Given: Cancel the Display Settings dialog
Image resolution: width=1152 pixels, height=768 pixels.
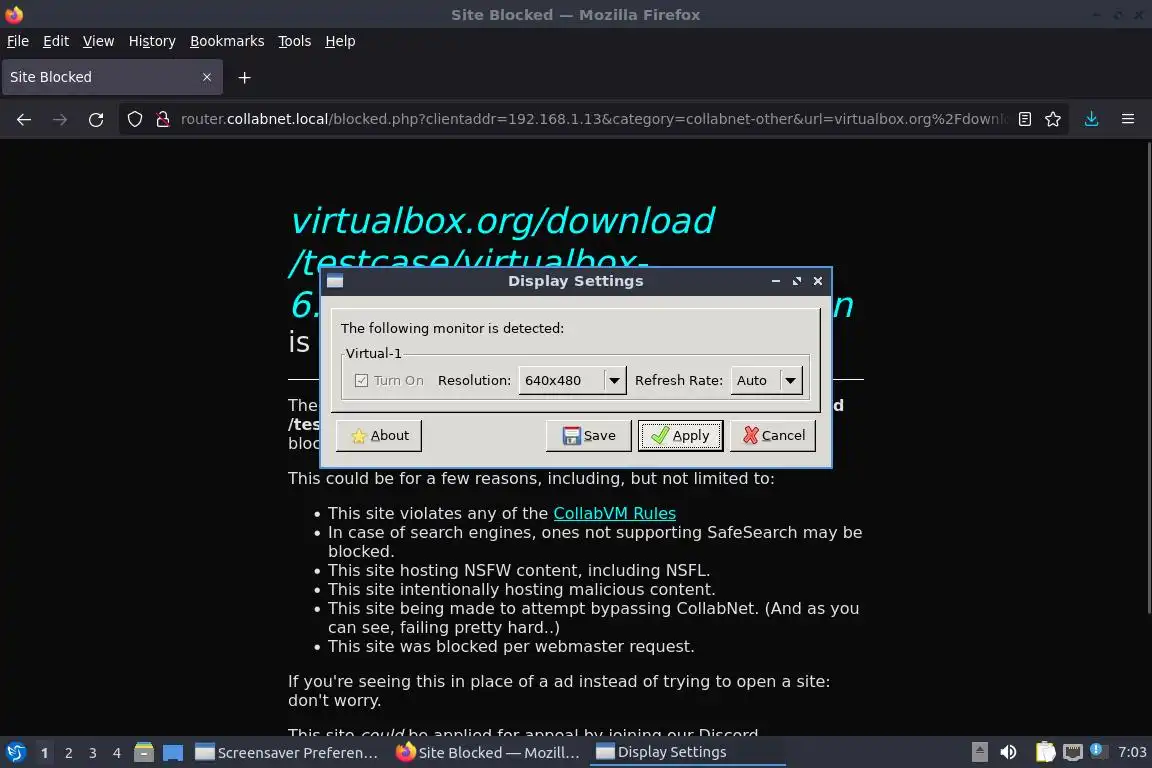Looking at the screenshot, I should pos(773,436).
